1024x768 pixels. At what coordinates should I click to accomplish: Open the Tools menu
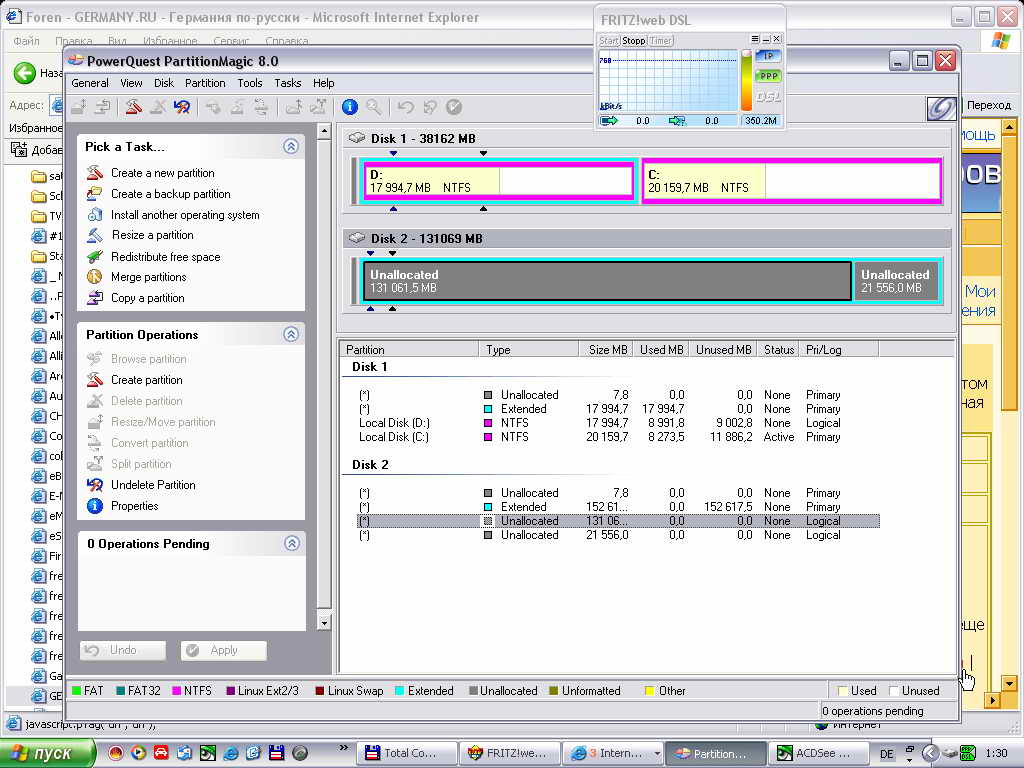tap(249, 83)
